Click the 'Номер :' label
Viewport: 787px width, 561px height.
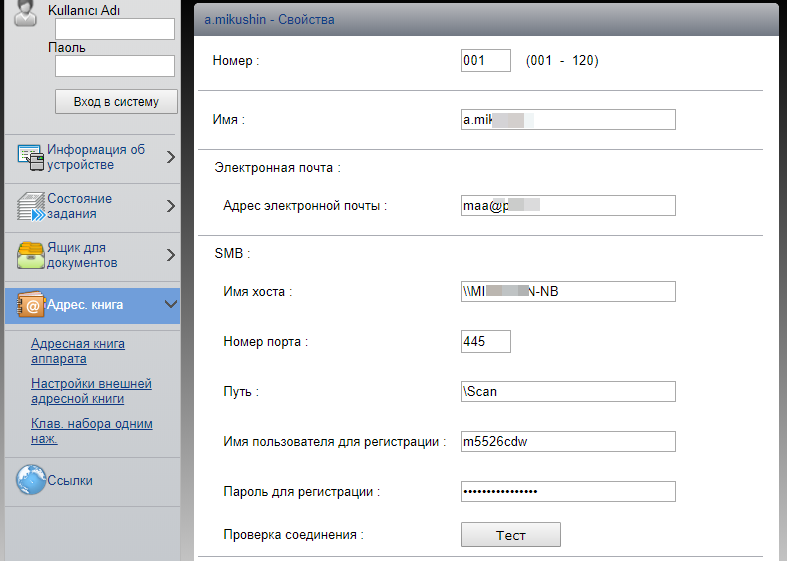point(236,61)
